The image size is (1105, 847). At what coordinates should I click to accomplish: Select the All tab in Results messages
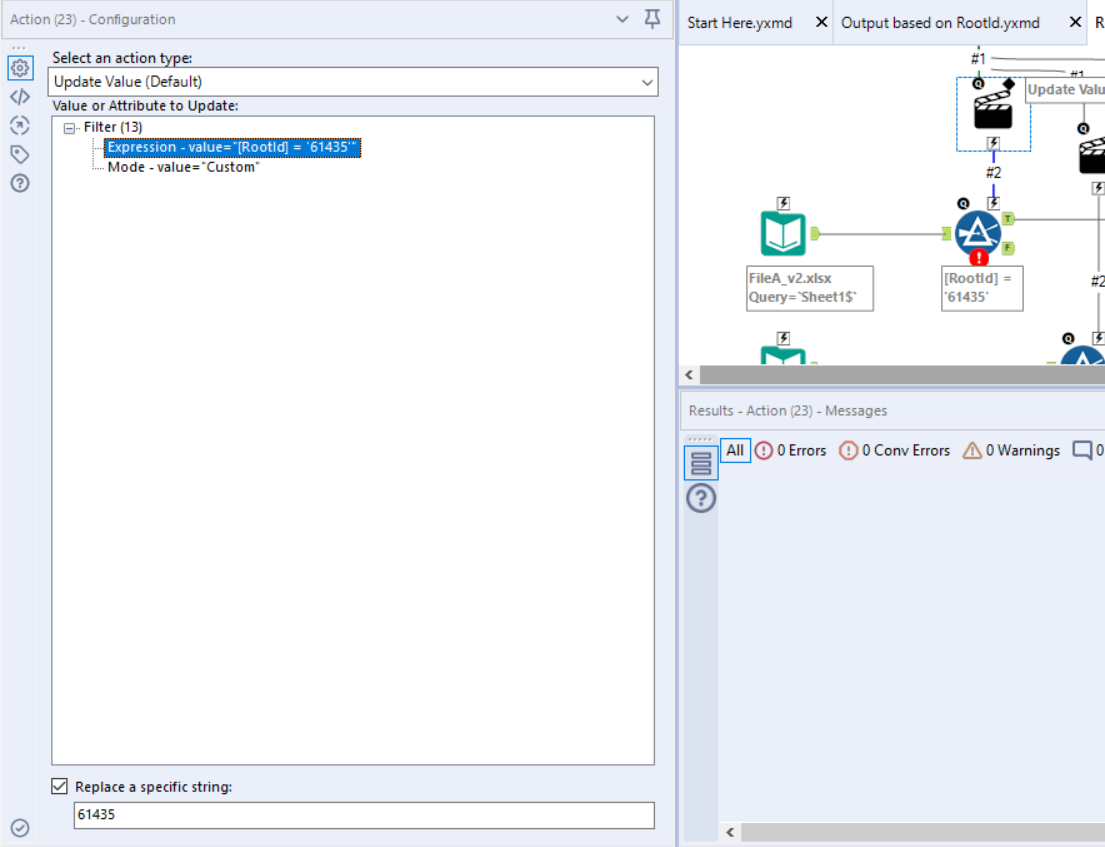(x=735, y=450)
